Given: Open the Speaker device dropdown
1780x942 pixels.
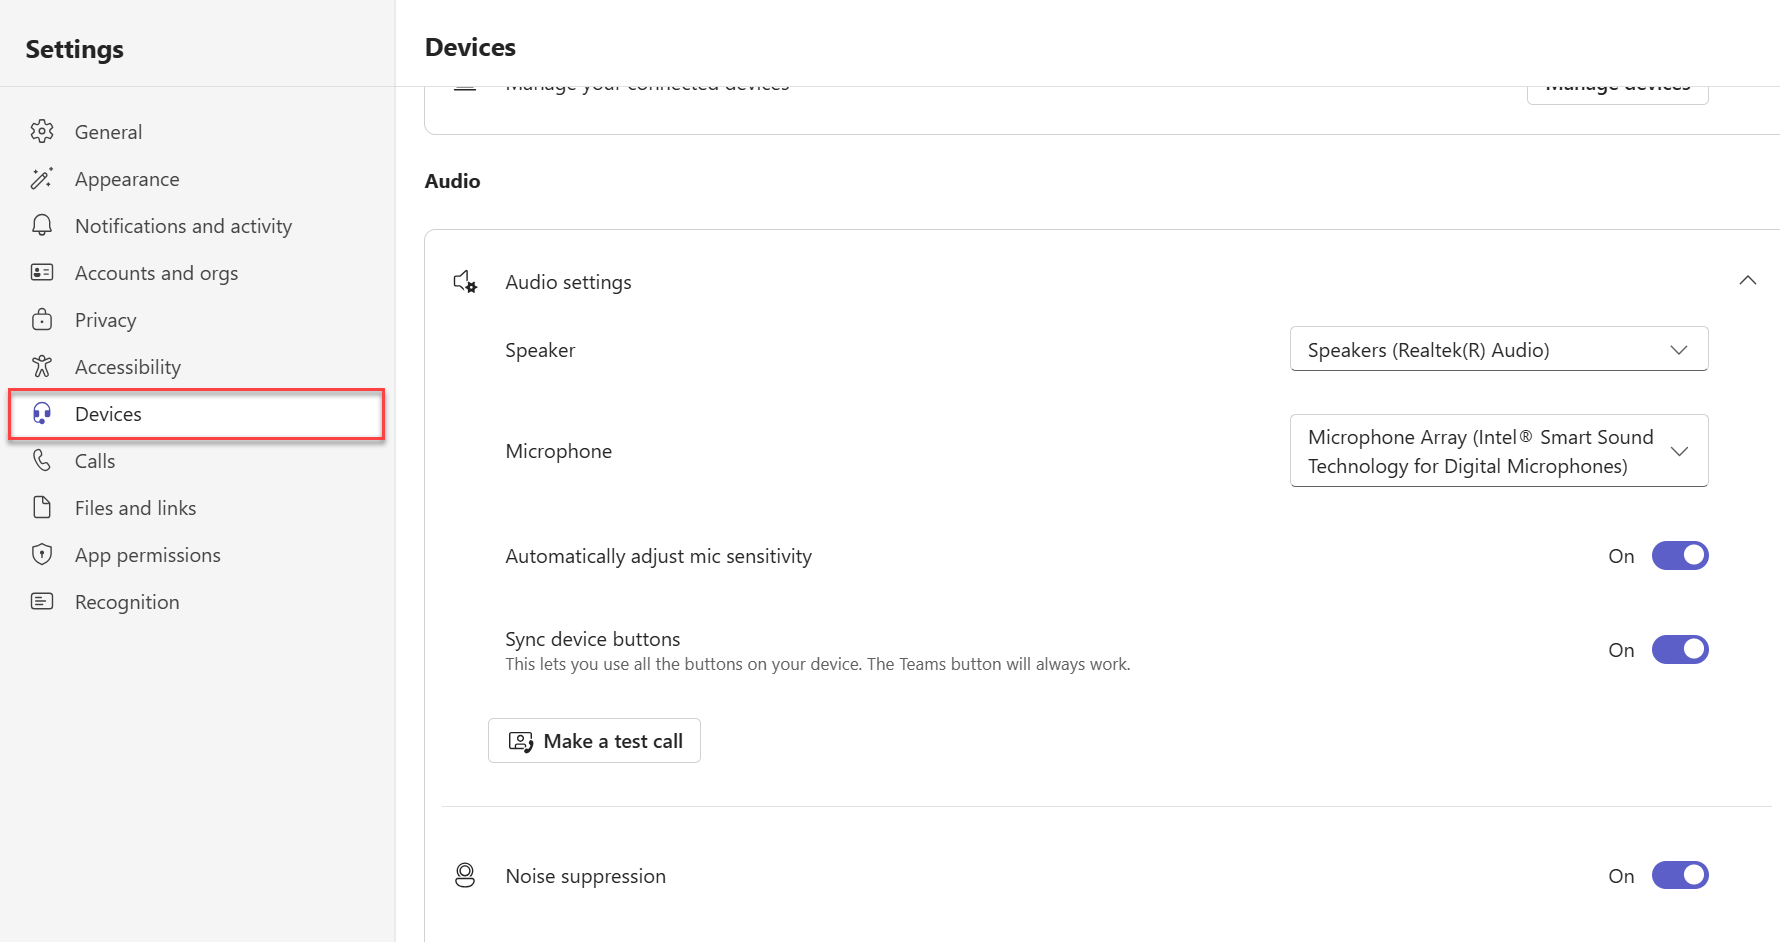Looking at the screenshot, I should (x=1498, y=350).
